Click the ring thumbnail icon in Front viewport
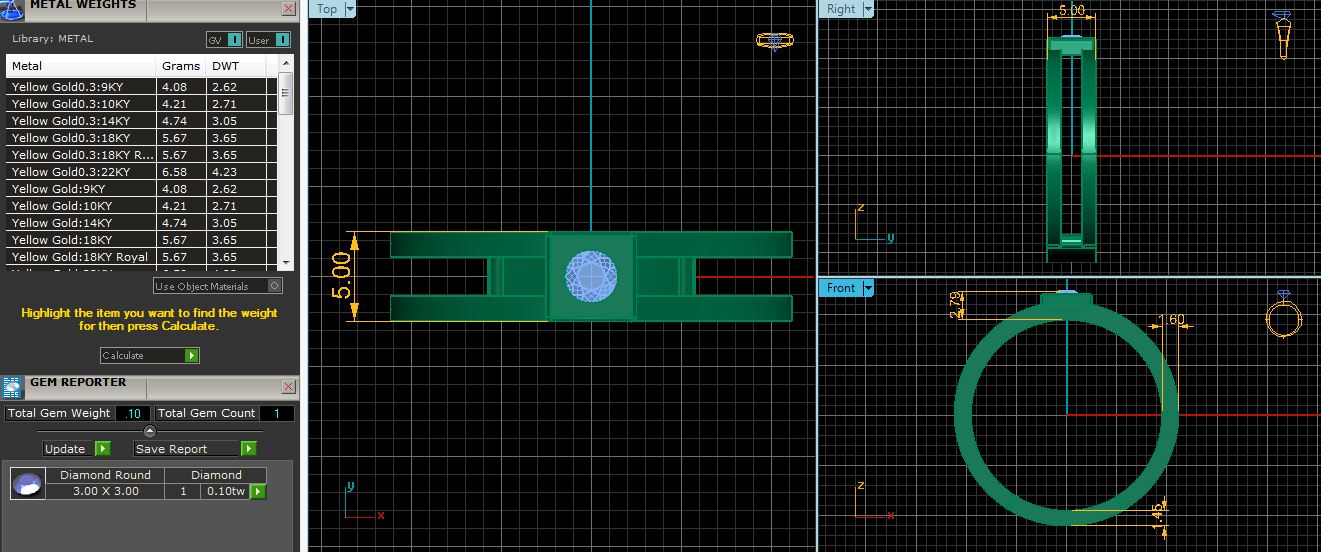This screenshot has width=1321, height=552. (x=1283, y=316)
